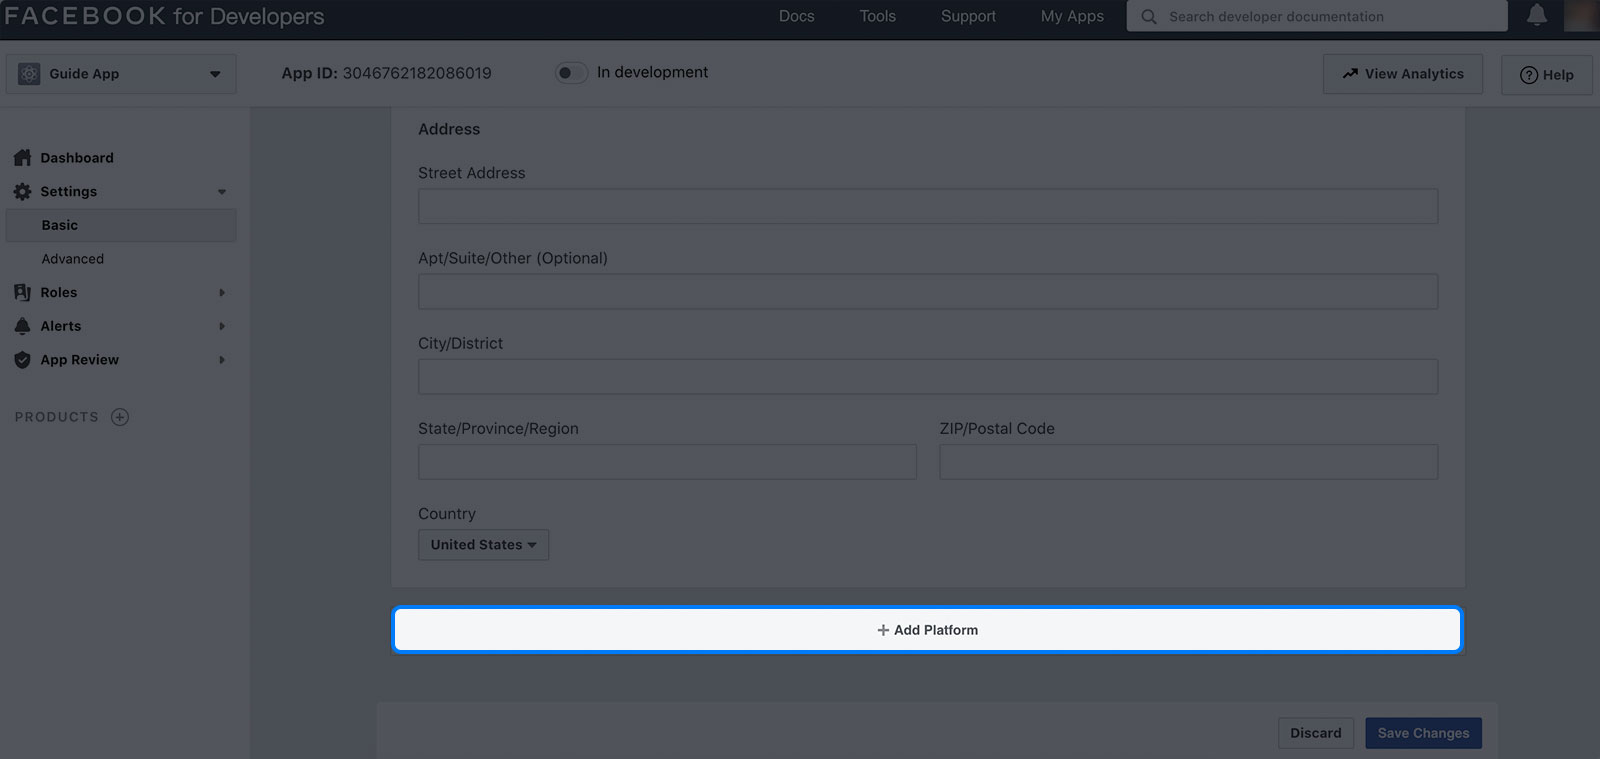Add a product with the plus icon

(120, 417)
